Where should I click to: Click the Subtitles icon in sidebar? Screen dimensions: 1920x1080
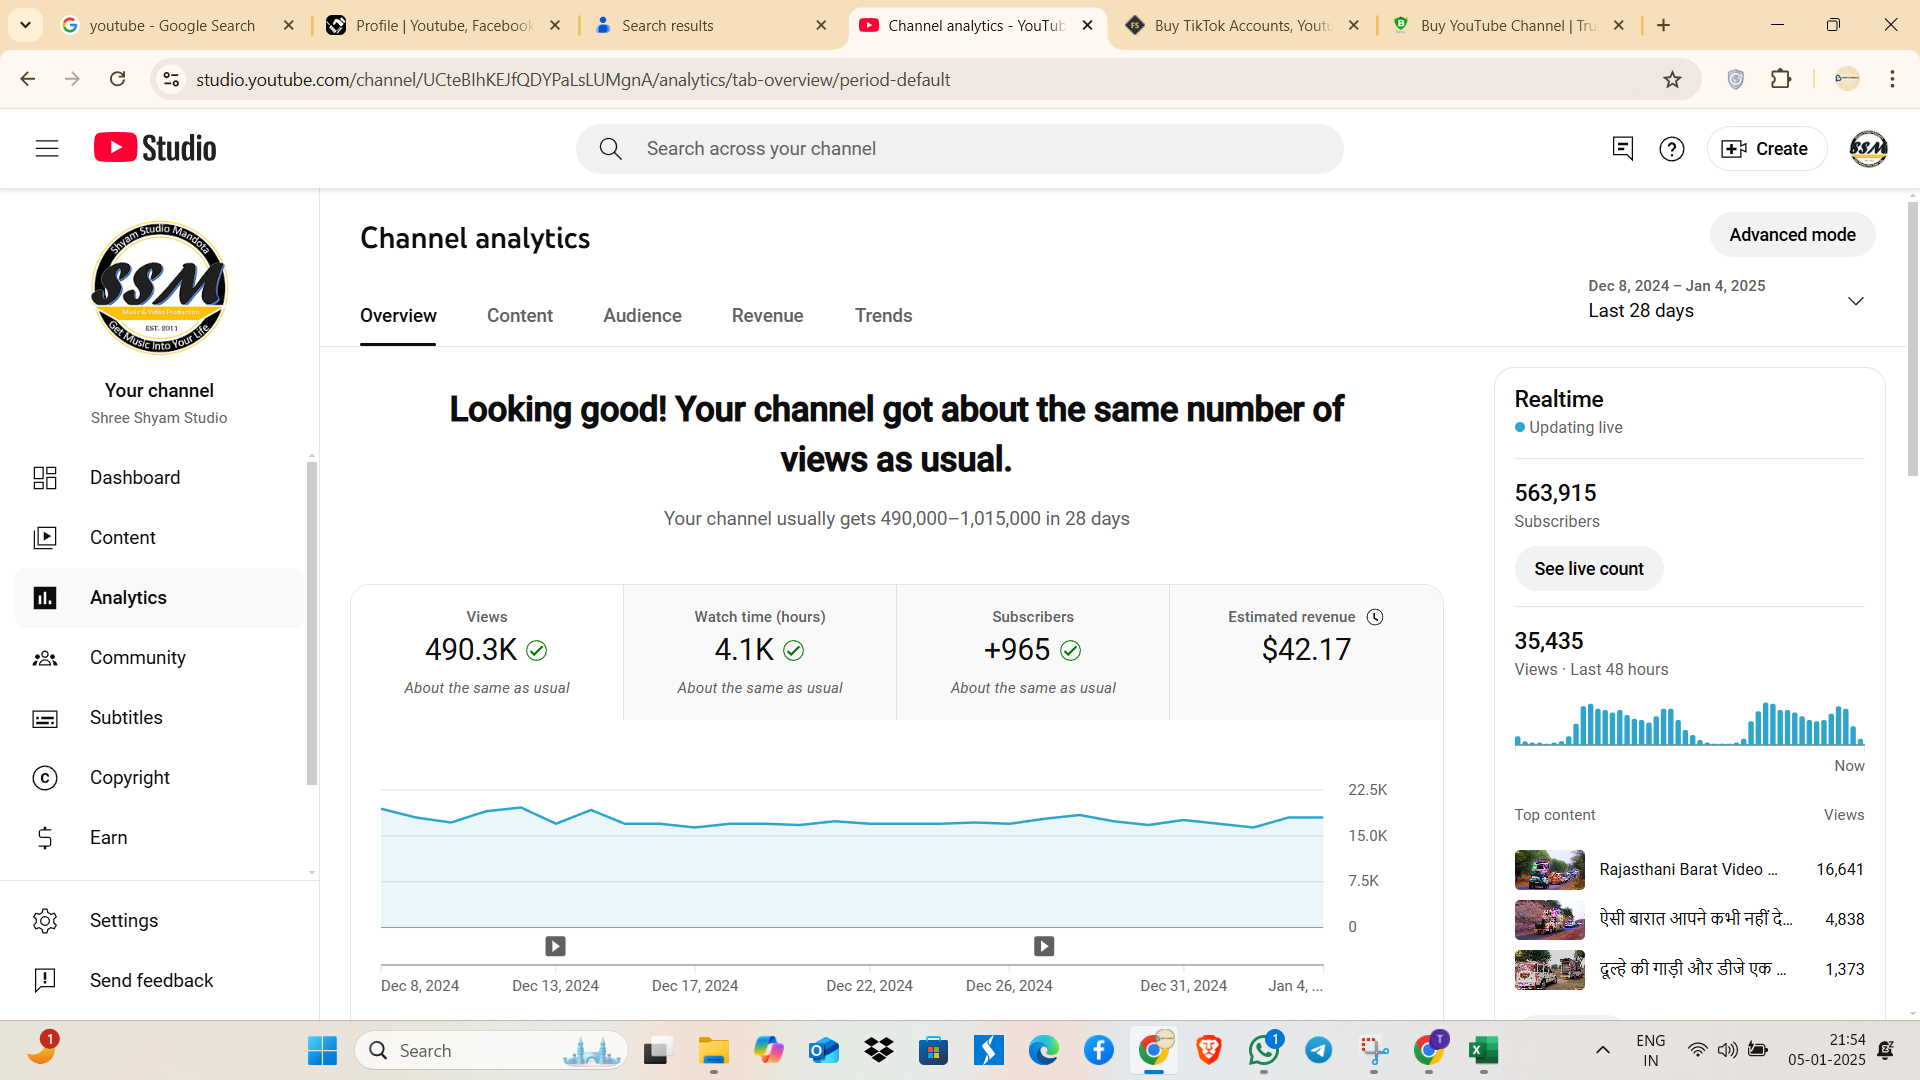tap(45, 718)
